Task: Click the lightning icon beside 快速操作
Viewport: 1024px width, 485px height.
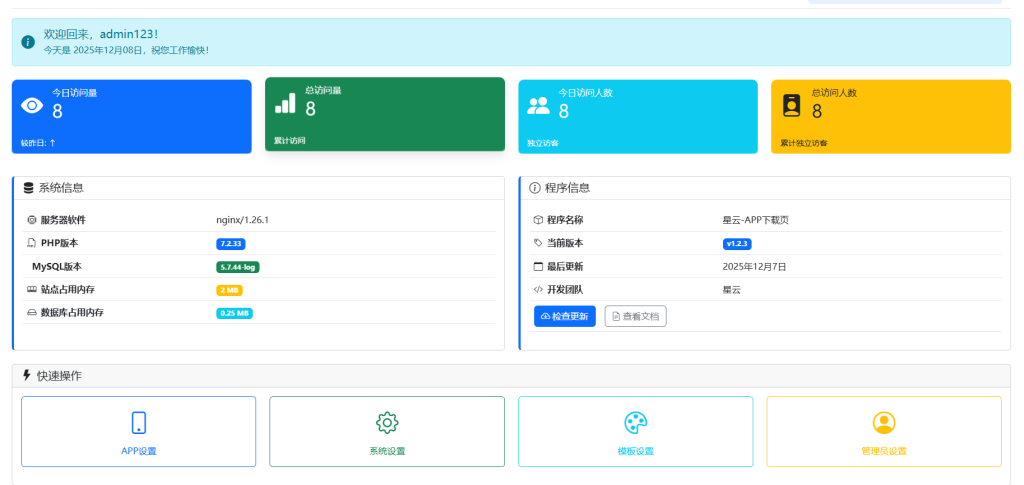Action: (x=27, y=375)
